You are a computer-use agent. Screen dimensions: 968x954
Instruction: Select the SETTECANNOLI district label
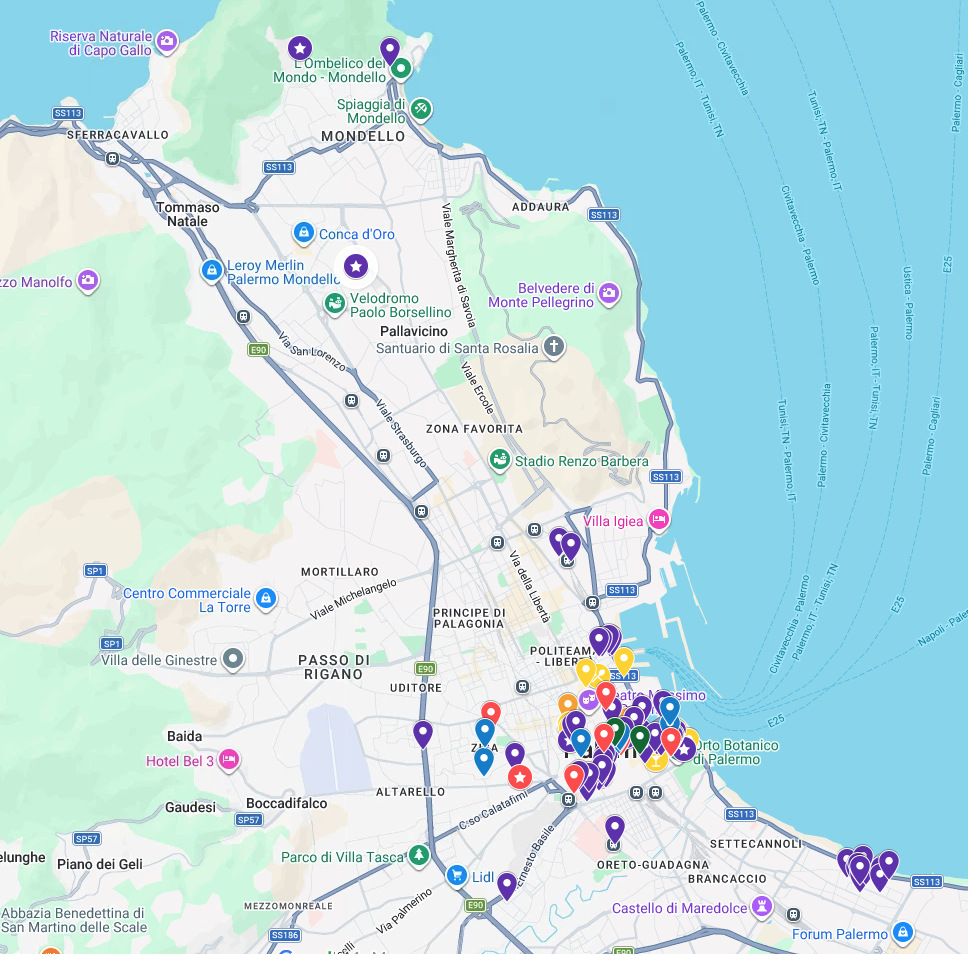click(x=756, y=843)
